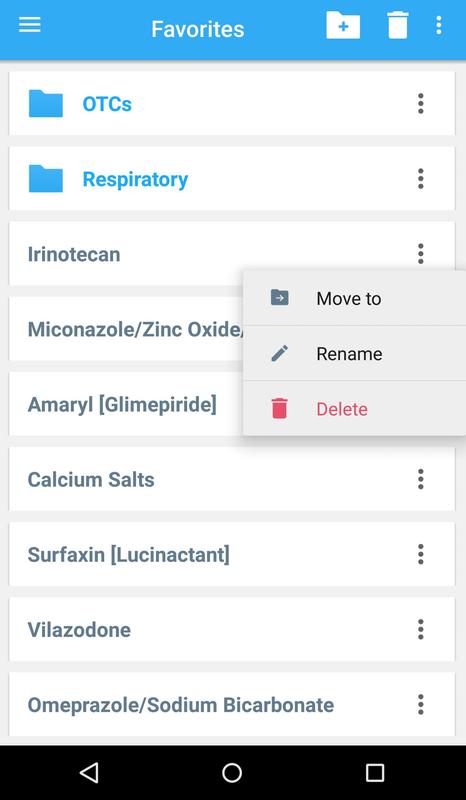Choose Rename from the context menu
The width and height of the screenshot is (466, 800).
pos(355,353)
